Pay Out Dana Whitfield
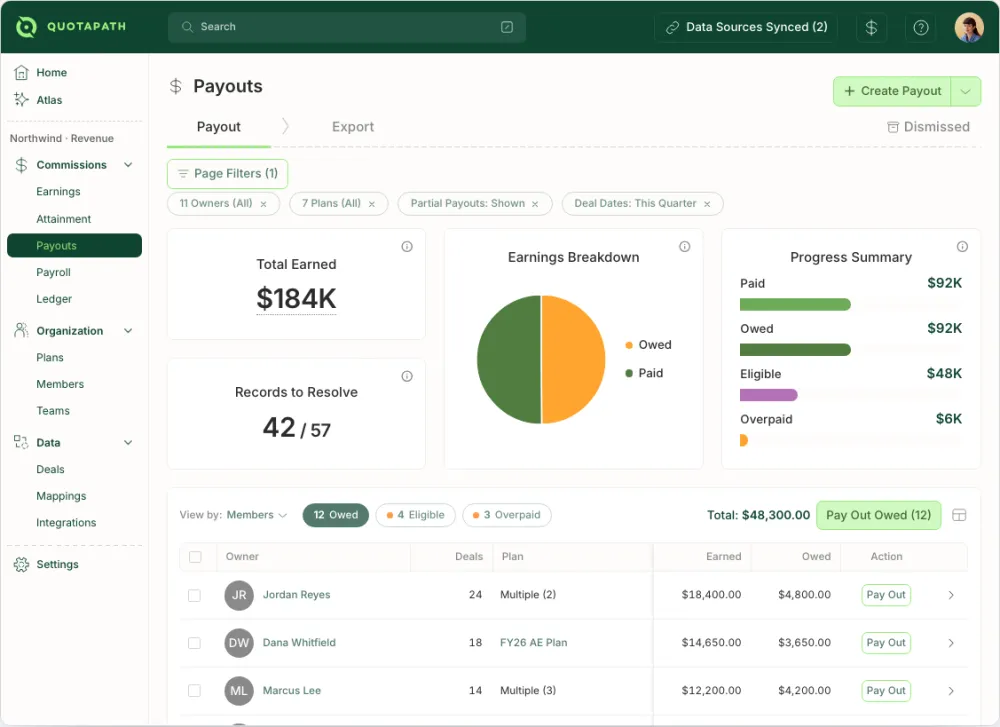This screenshot has height=727, width=1000. coord(886,643)
